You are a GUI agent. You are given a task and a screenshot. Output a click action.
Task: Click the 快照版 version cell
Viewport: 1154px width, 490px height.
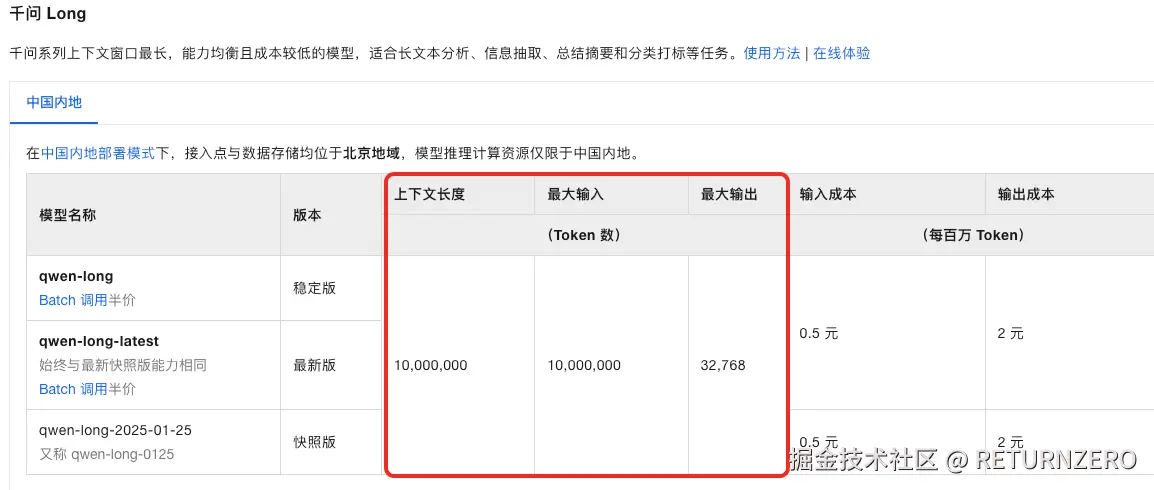click(314, 442)
